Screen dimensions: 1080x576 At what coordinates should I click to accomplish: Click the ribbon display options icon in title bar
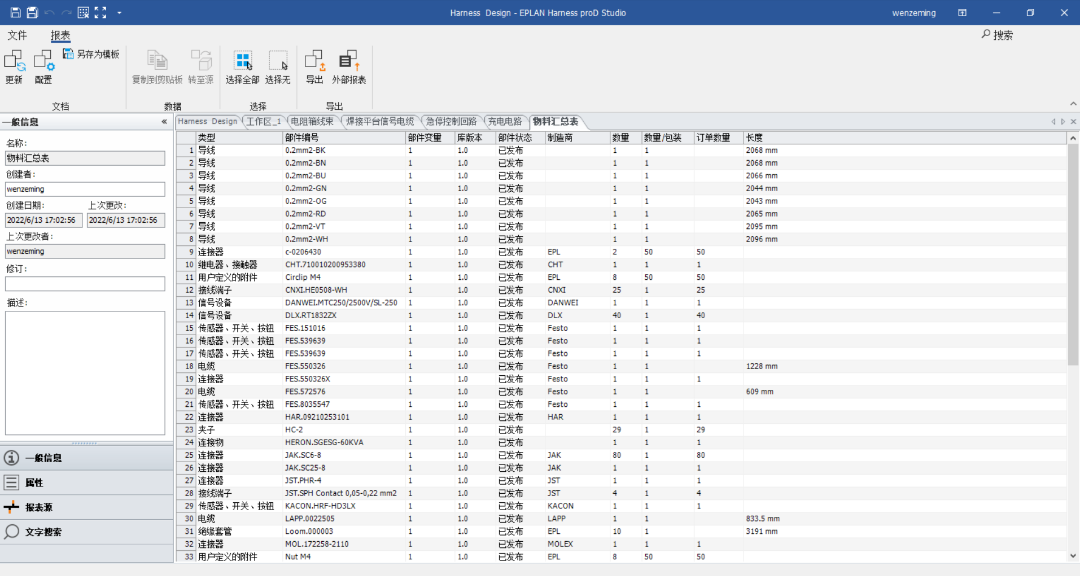point(962,12)
